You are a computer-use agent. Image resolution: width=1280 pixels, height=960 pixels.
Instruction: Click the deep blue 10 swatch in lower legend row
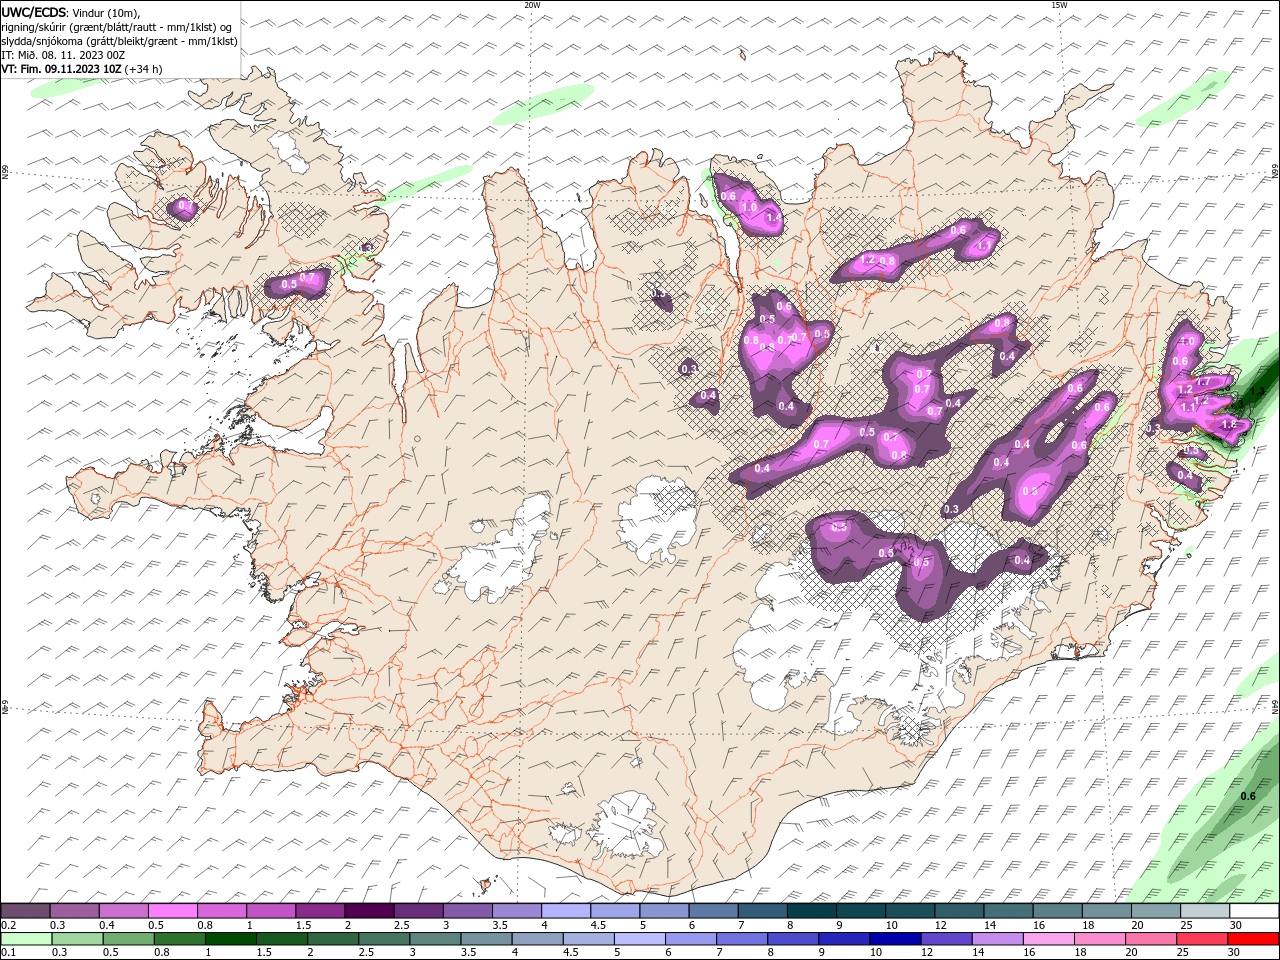point(895,939)
